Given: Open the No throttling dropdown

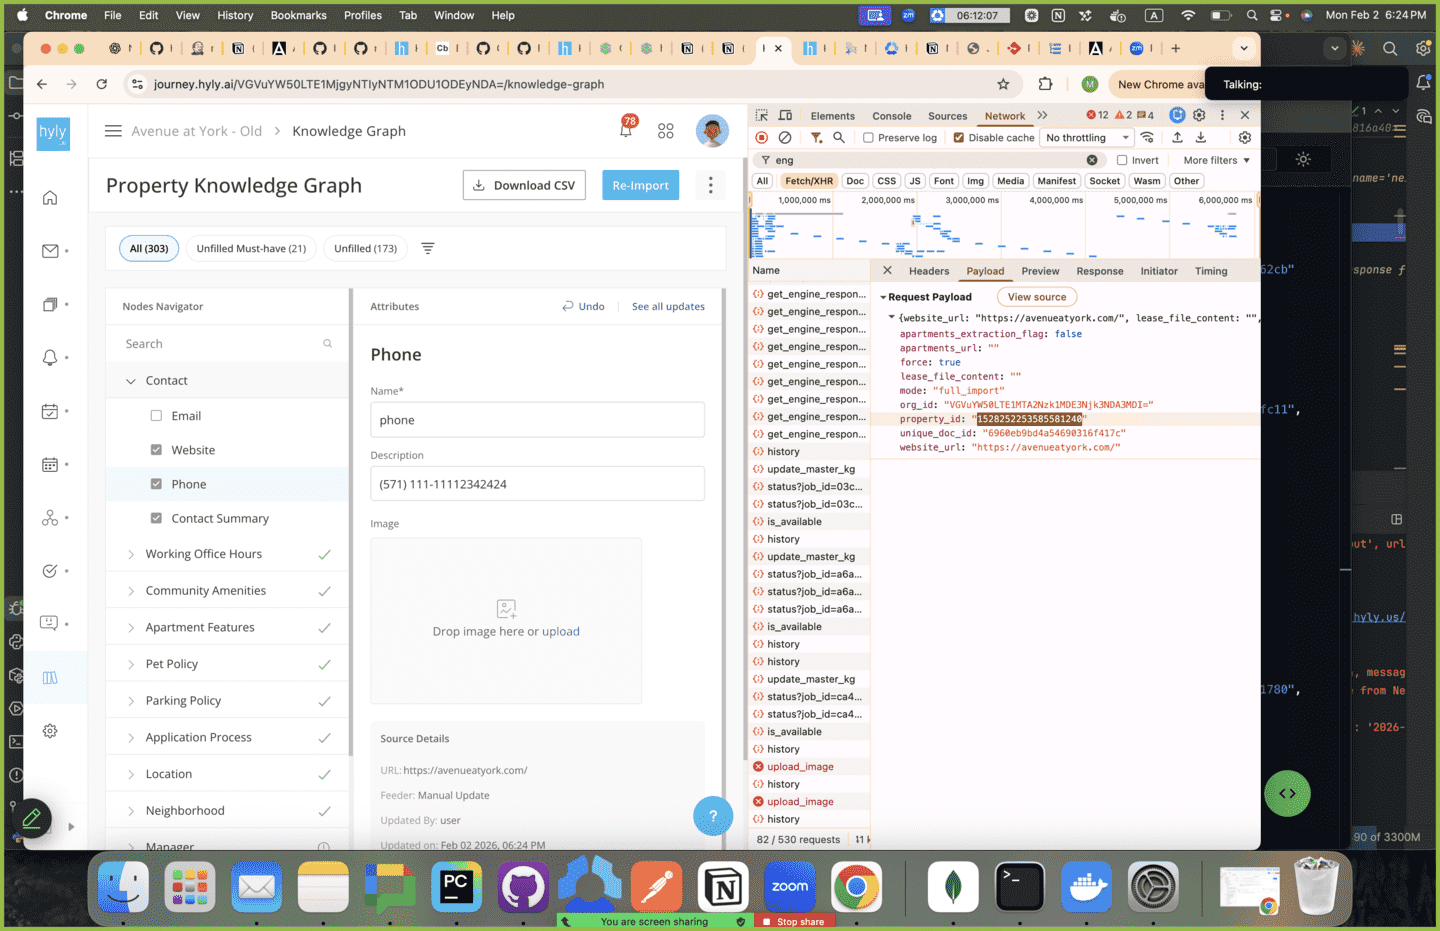Looking at the screenshot, I should click(1086, 138).
